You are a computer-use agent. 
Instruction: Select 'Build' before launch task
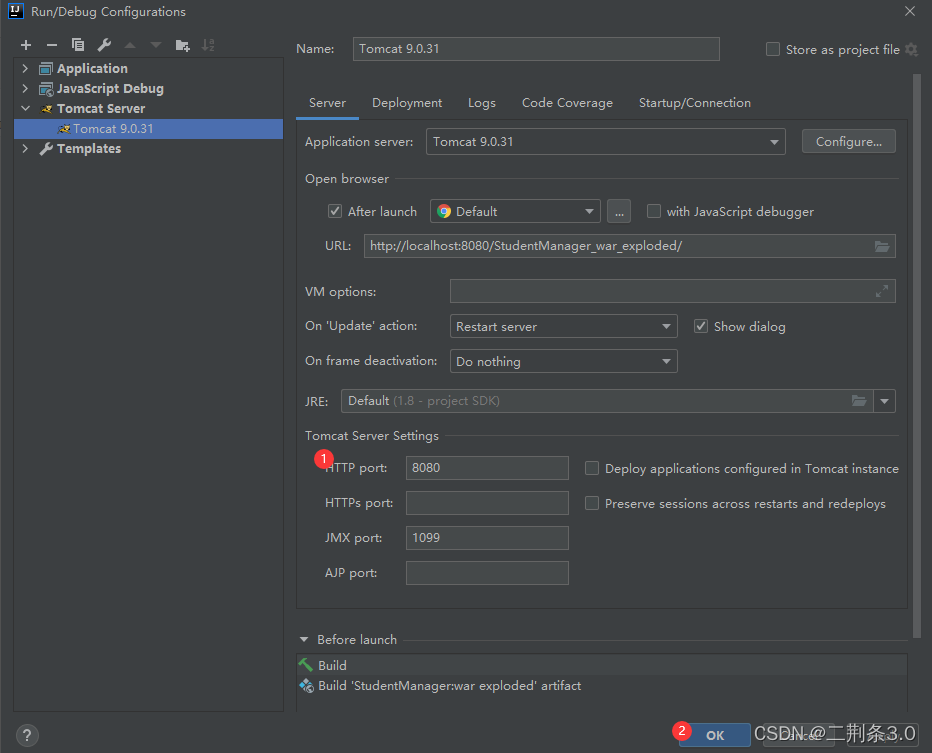pyautogui.click(x=602, y=665)
